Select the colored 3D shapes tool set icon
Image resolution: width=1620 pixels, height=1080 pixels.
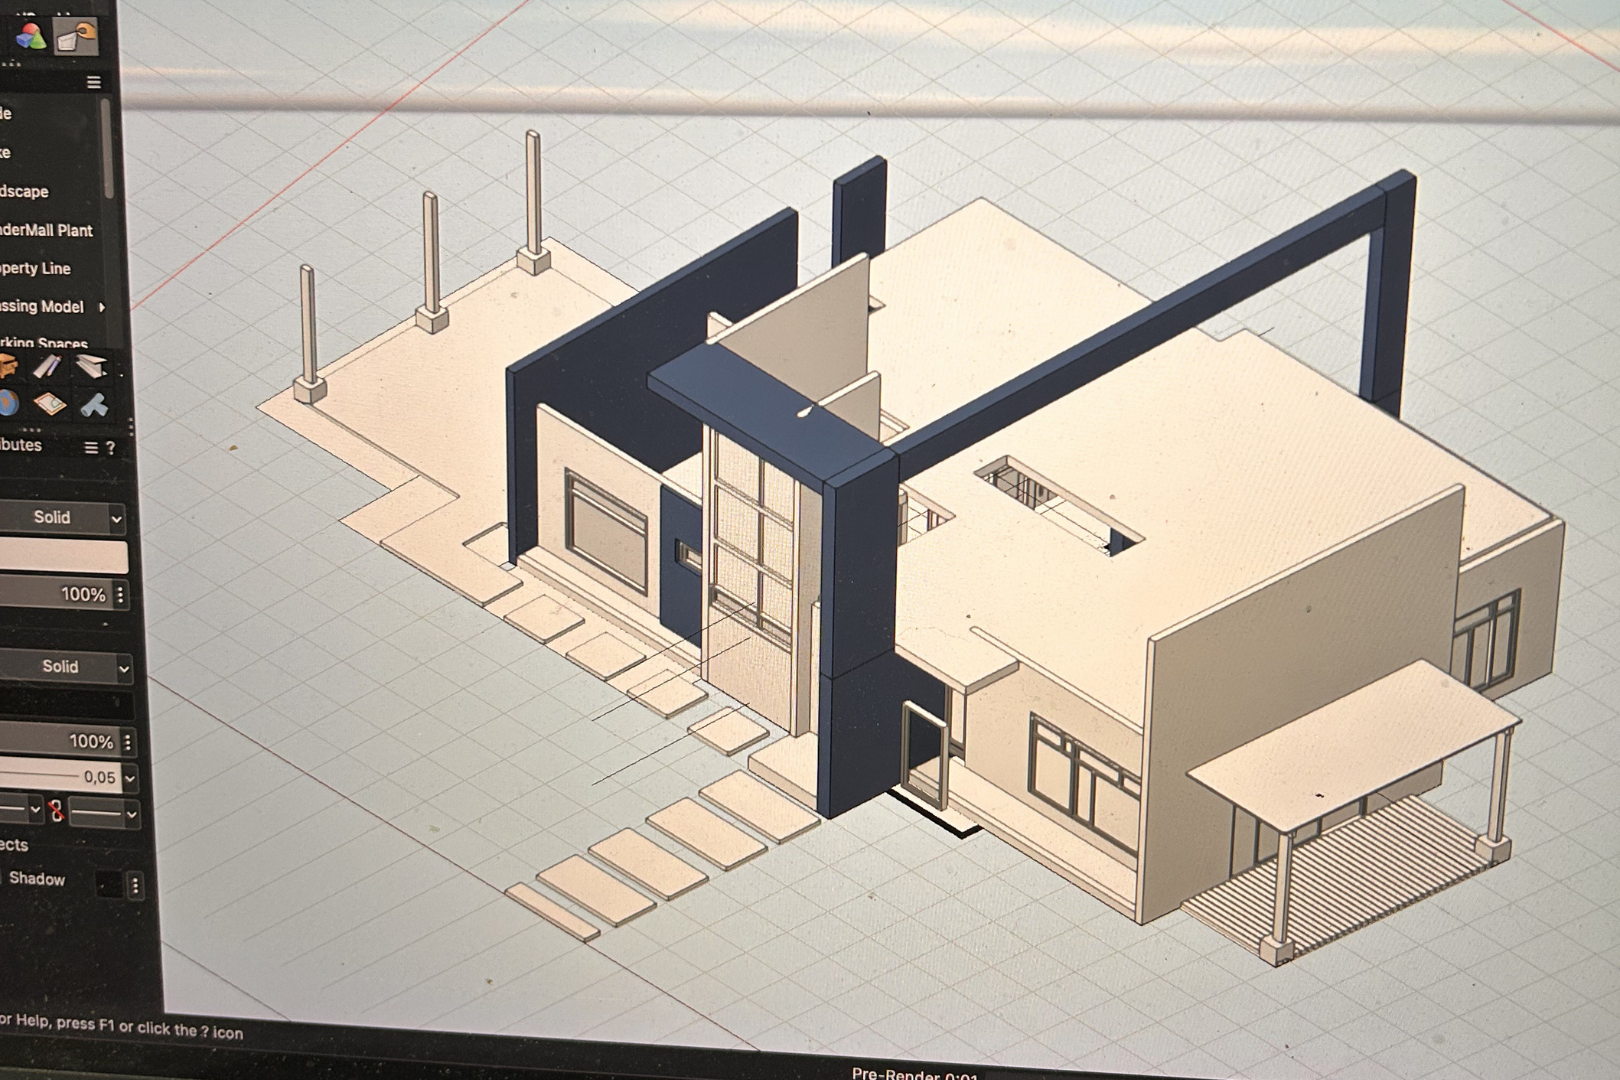[x=31, y=38]
